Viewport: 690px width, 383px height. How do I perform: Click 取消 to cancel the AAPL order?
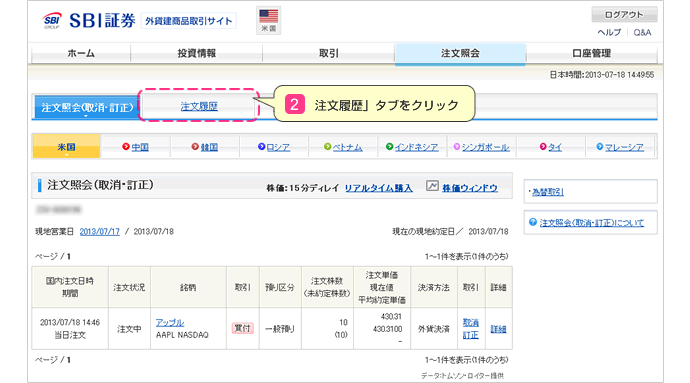tap(471, 323)
